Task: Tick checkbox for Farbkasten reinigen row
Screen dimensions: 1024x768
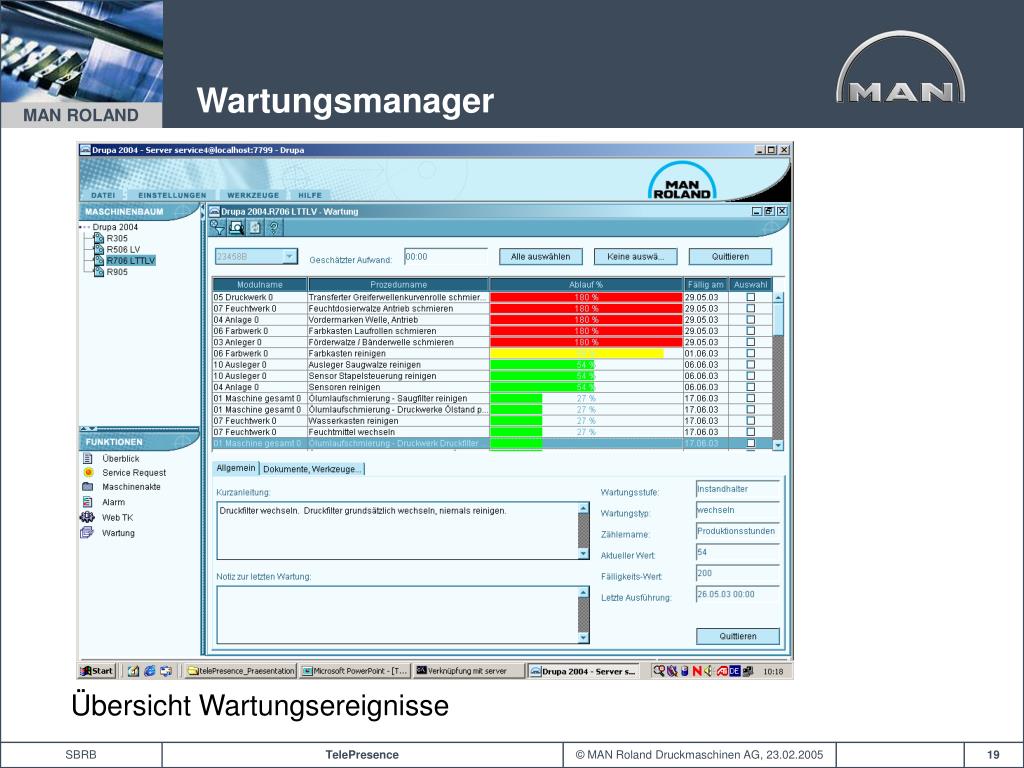Action: pos(750,353)
